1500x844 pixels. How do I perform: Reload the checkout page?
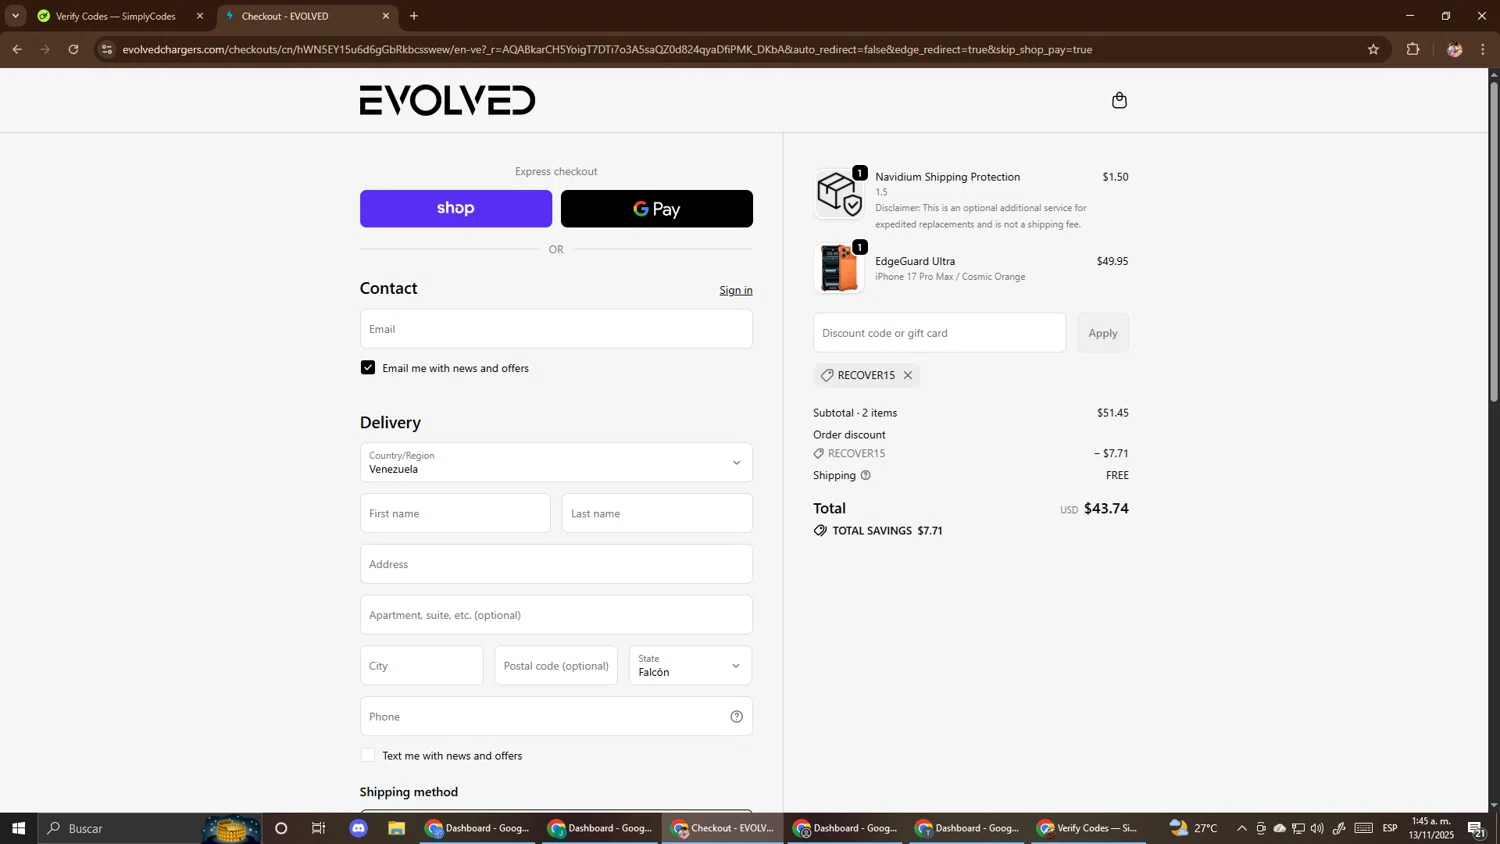(73, 49)
